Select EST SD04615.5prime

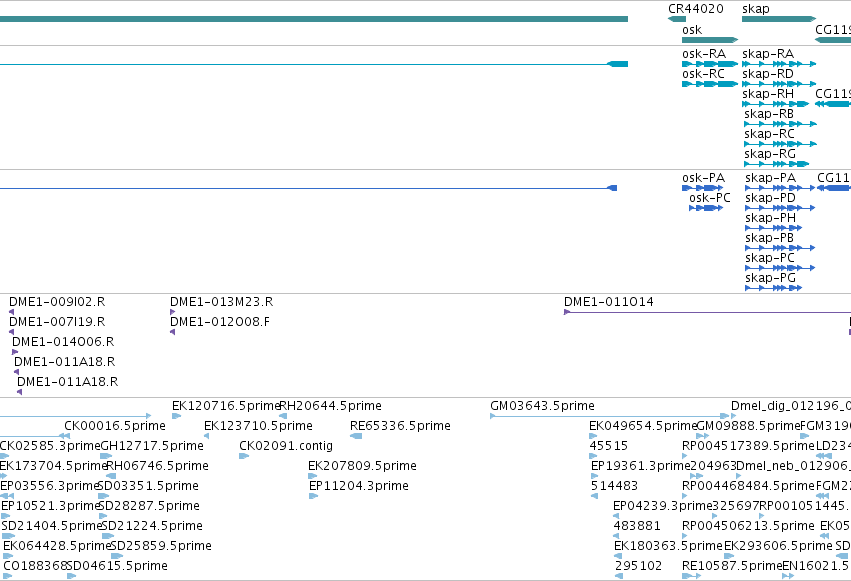pyautogui.click(x=71, y=576)
